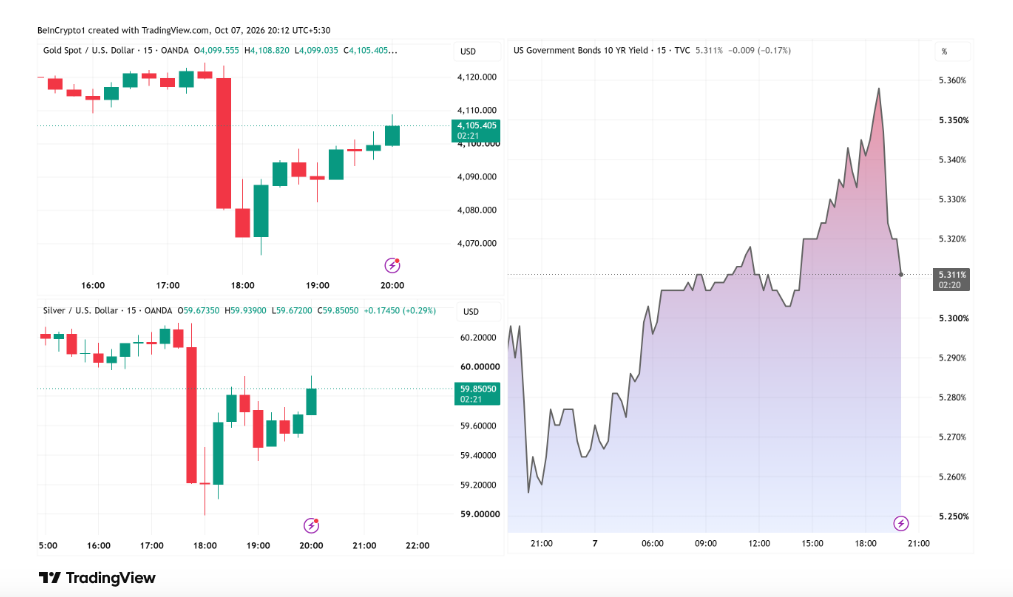
Task: Click the 06:00 time label on the bond chart
Action: click(x=653, y=543)
